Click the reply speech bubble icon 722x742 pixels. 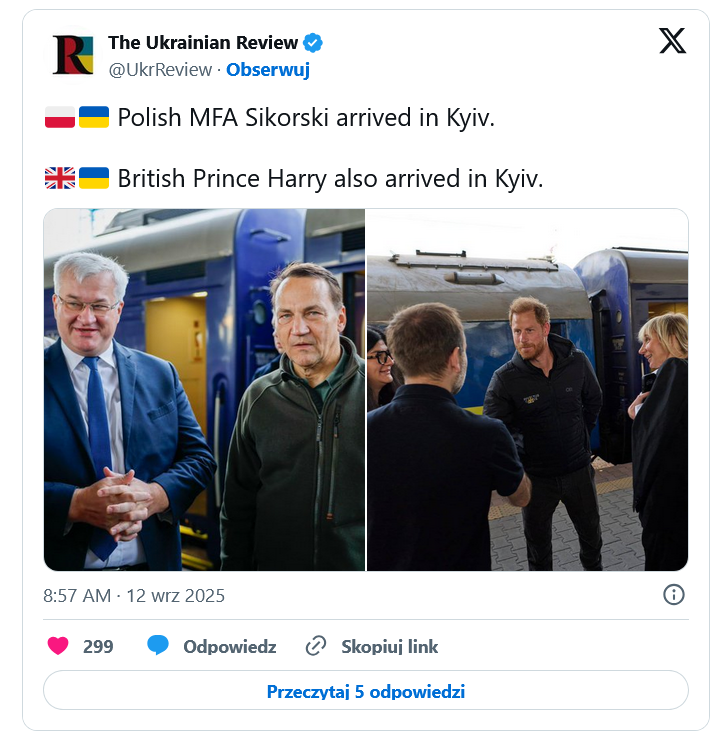click(158, 645)
